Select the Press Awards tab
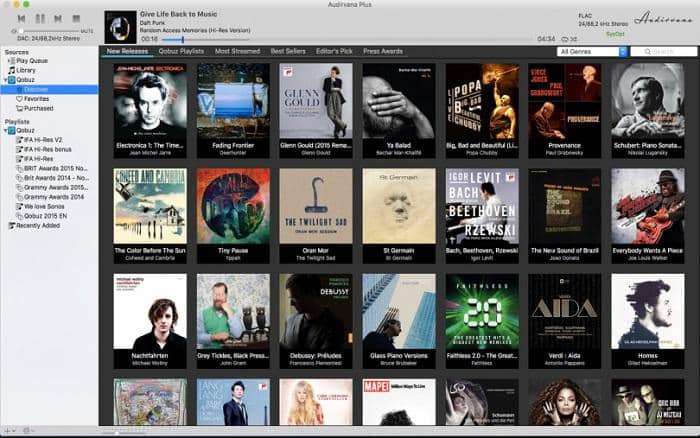The height and width of the screenshot is (438, 700). 383,51
